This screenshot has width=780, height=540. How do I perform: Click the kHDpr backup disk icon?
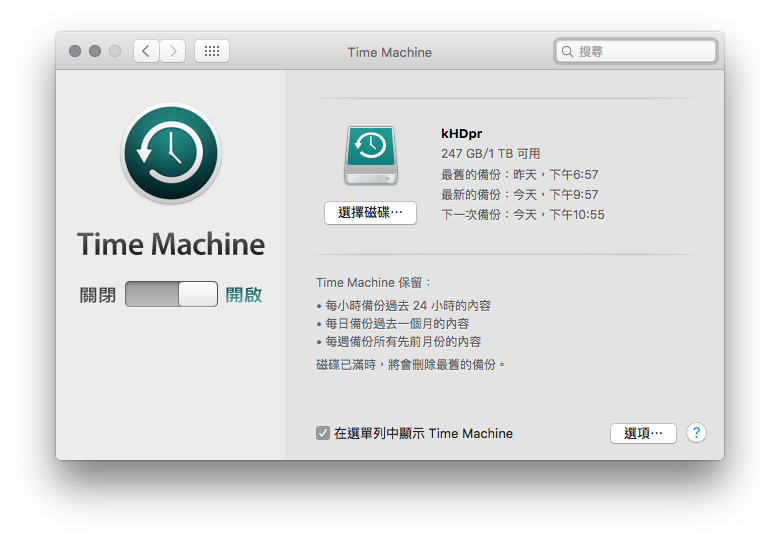pyautogui.click(x=371, y=156)
